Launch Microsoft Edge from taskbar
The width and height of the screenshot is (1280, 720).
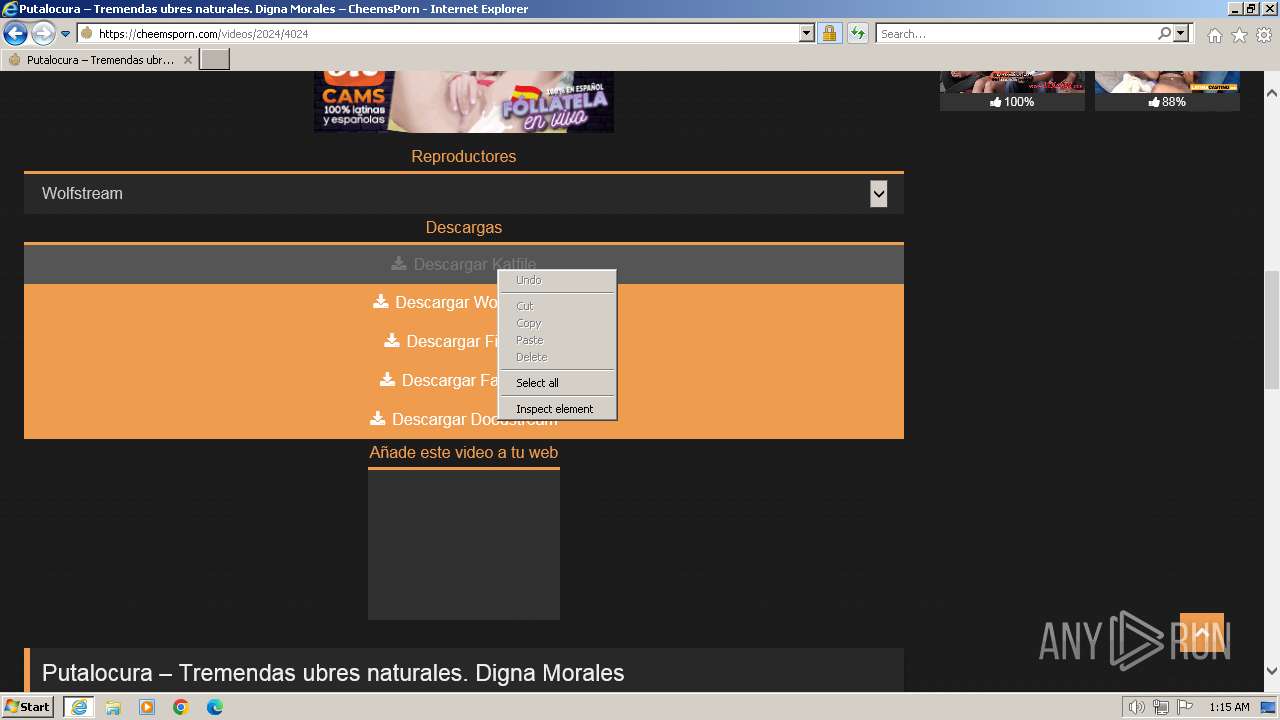tap(215, 707)
